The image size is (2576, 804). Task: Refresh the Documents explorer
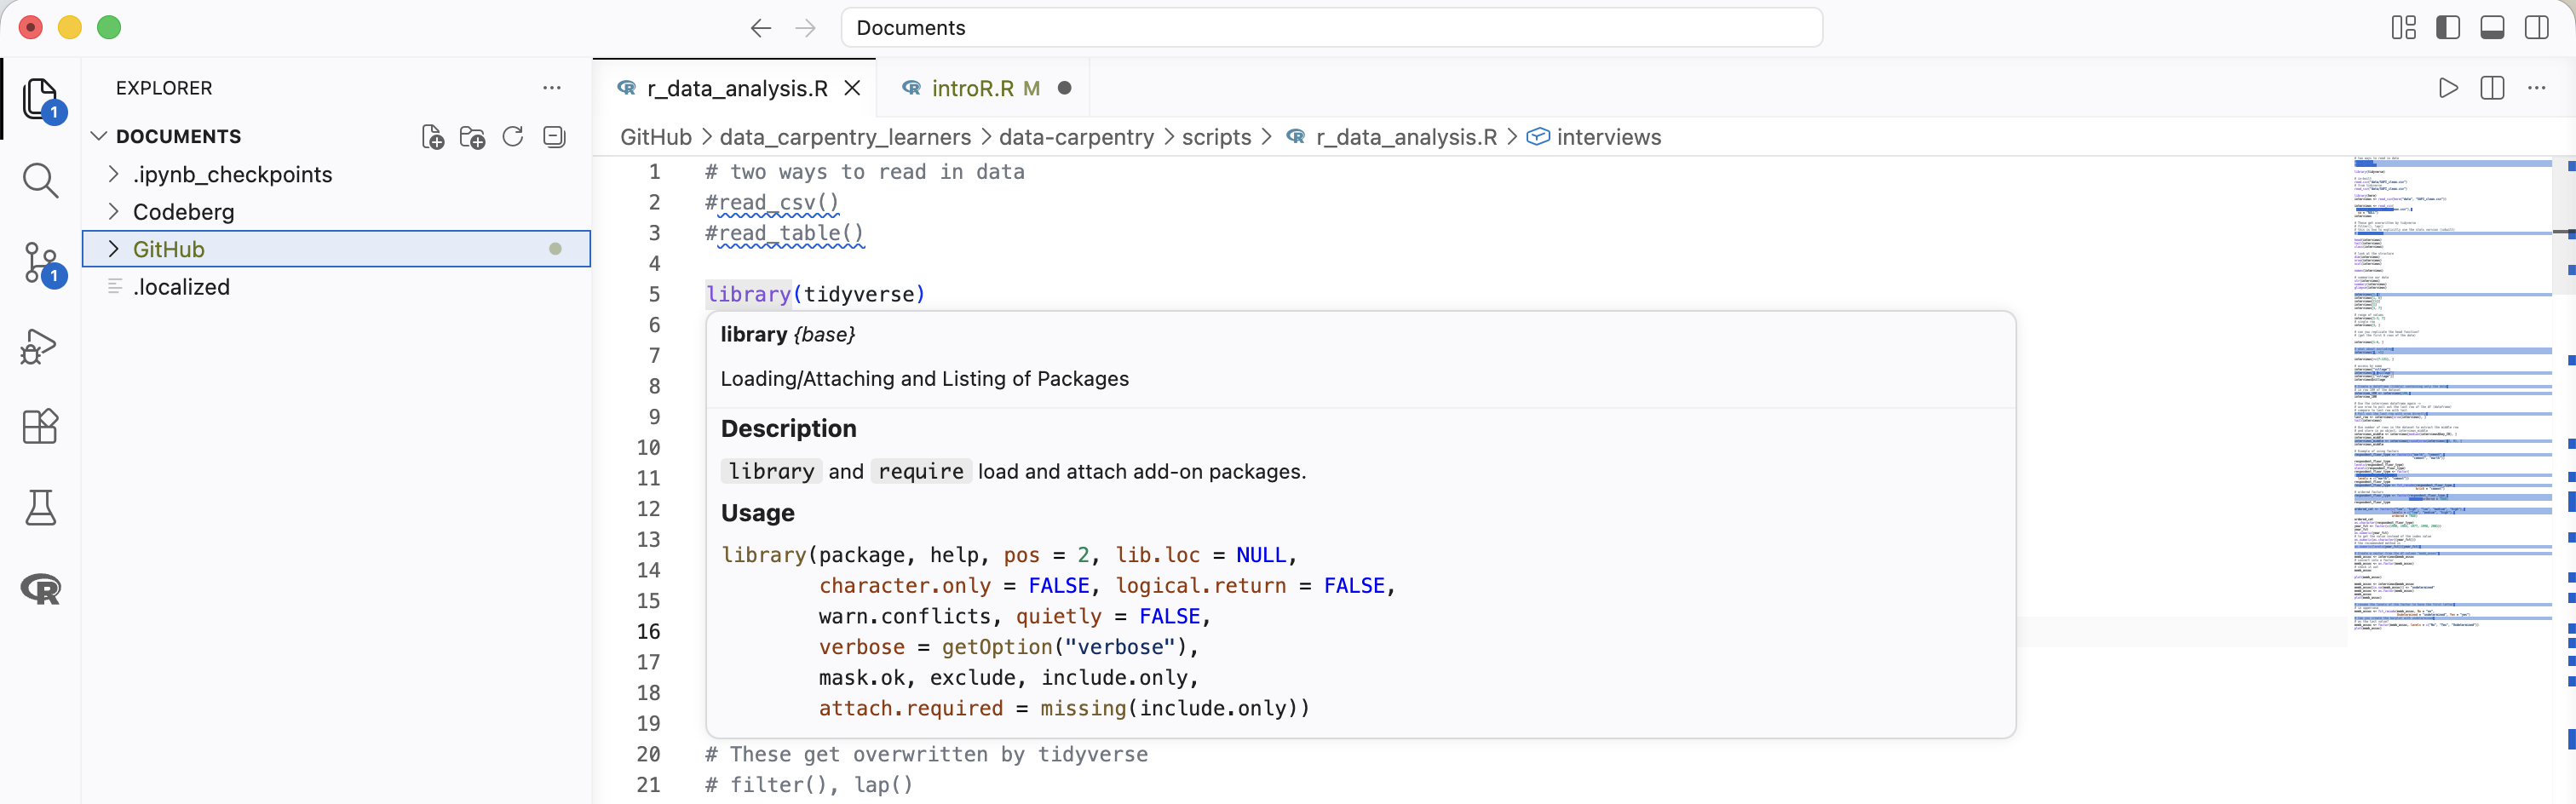coord(513,137)
